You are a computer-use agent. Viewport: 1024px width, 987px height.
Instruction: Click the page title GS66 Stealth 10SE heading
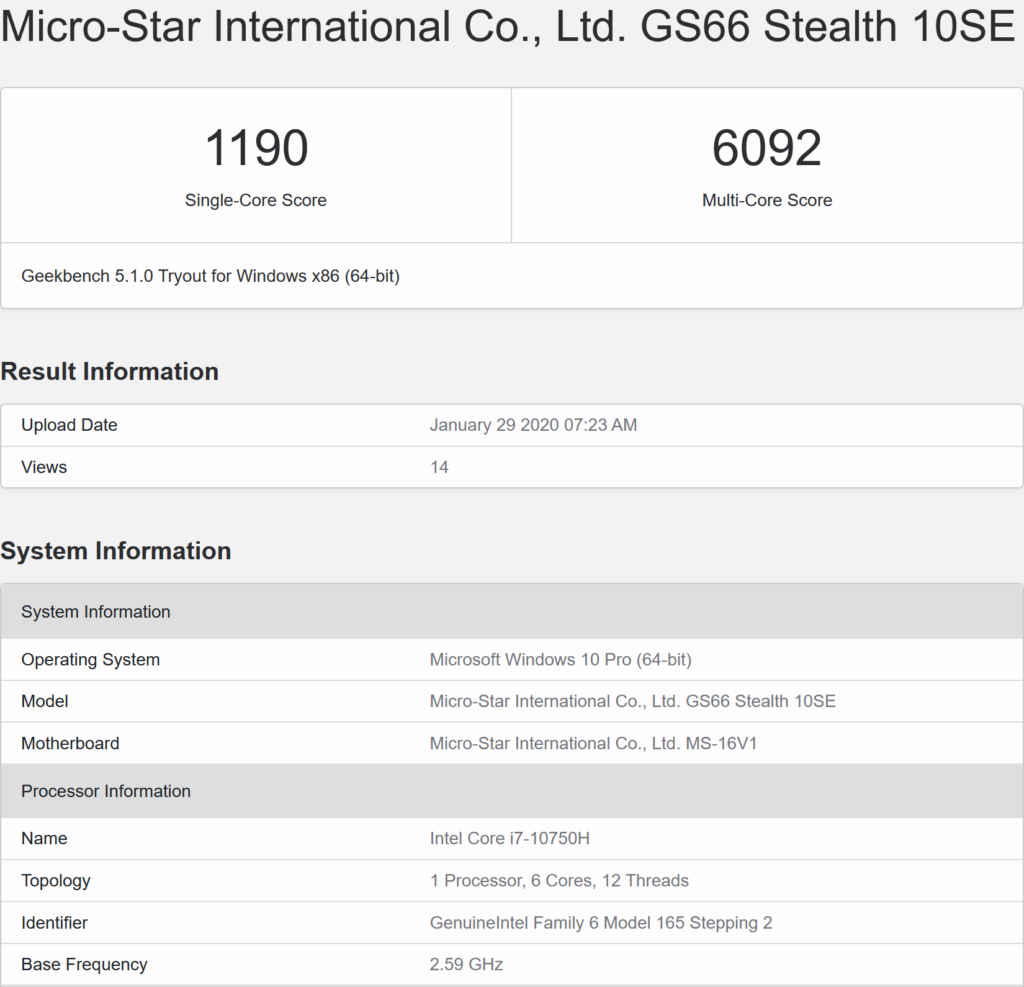(x=508, y=27)
